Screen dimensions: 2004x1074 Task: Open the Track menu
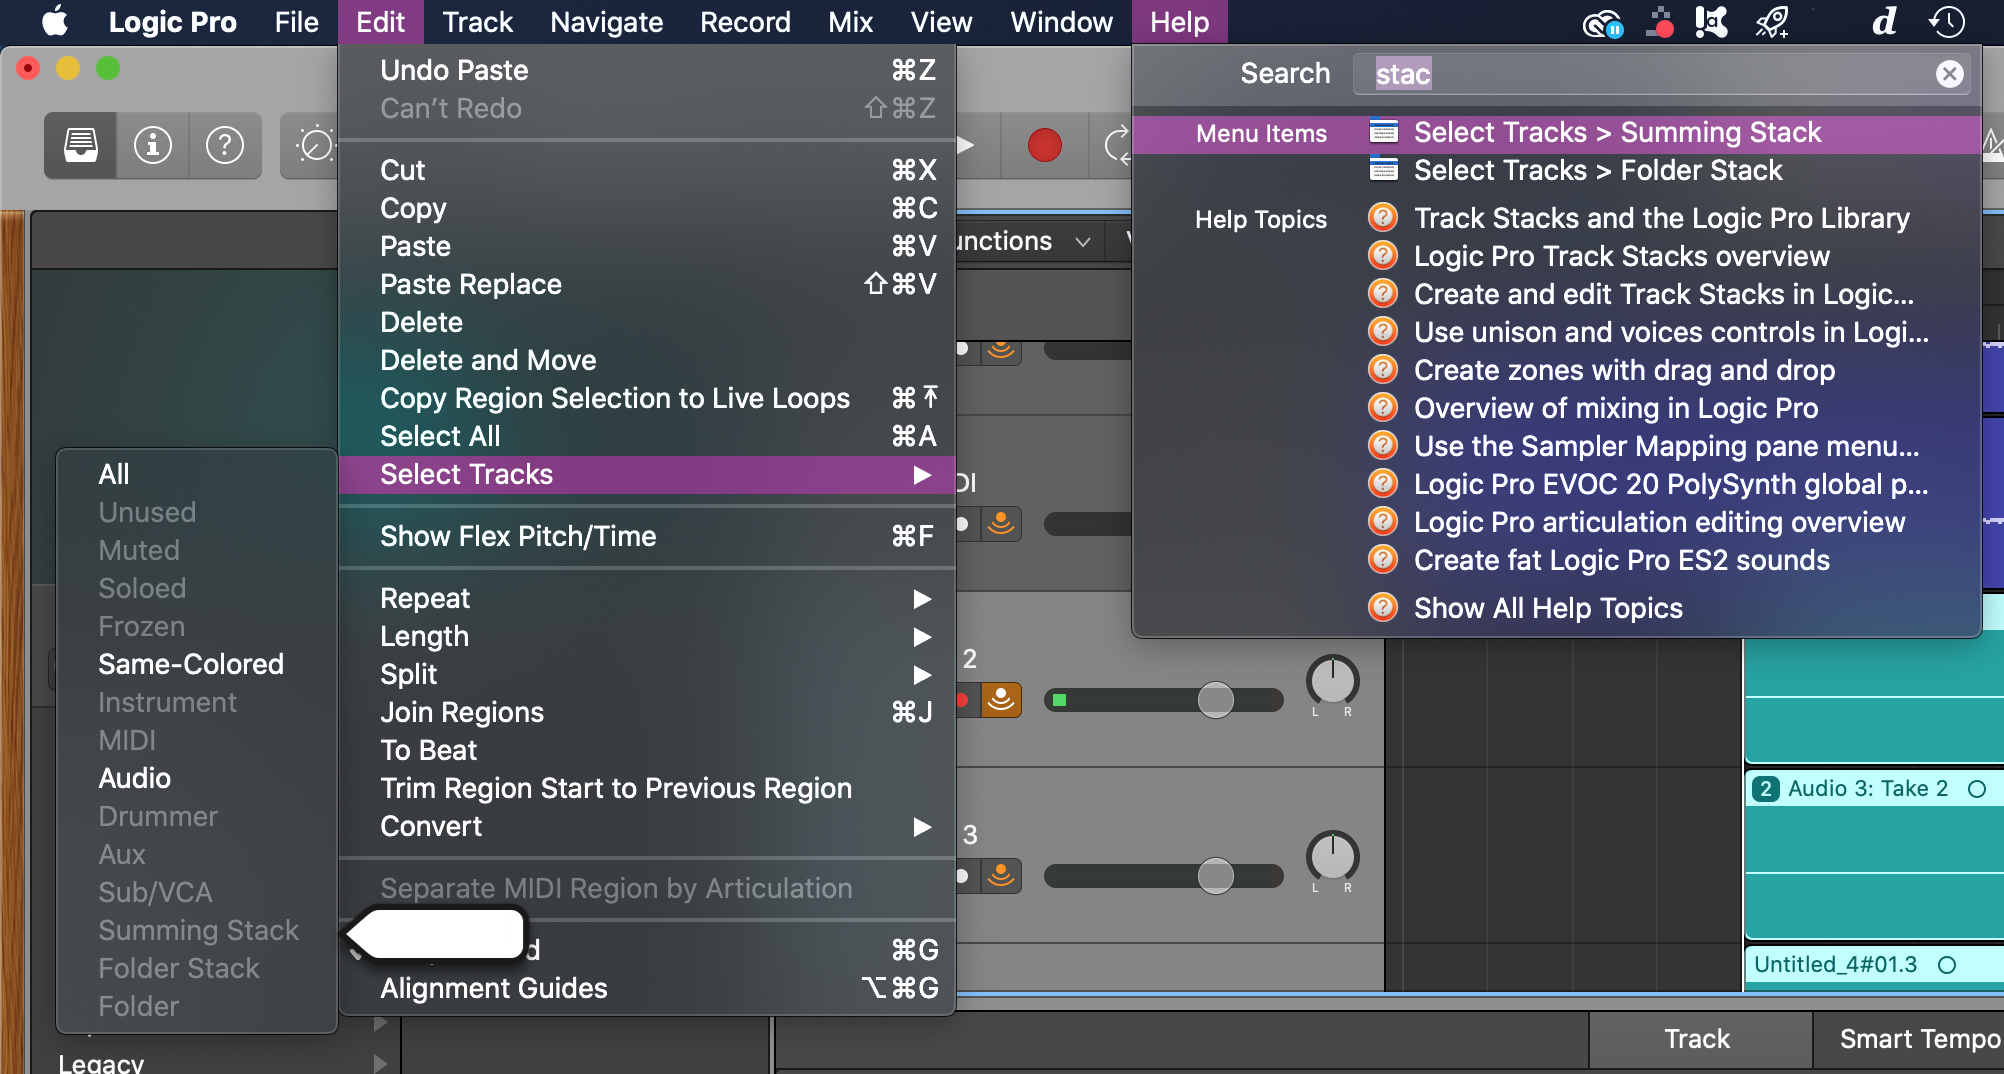point(477,22)
